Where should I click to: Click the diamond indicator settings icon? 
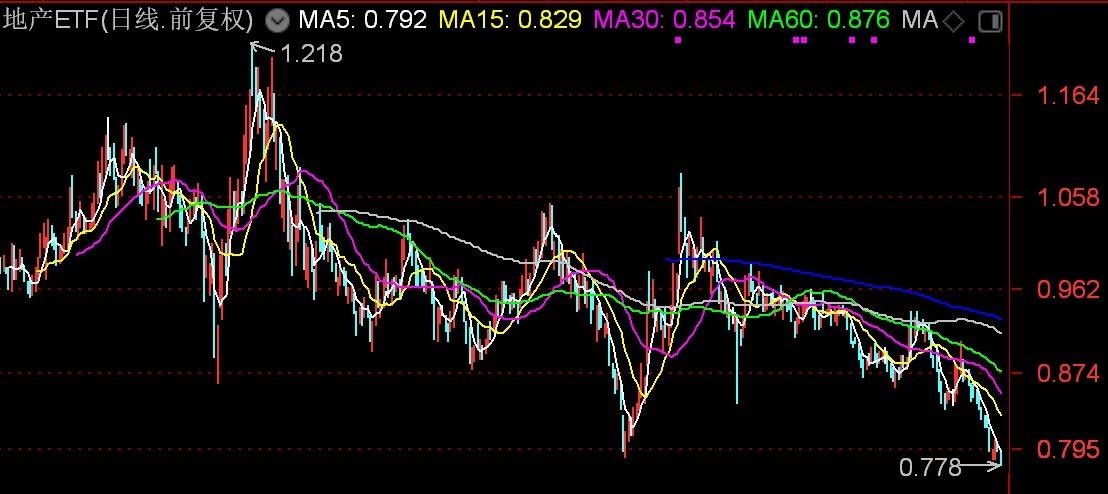[x=954, y=21]
